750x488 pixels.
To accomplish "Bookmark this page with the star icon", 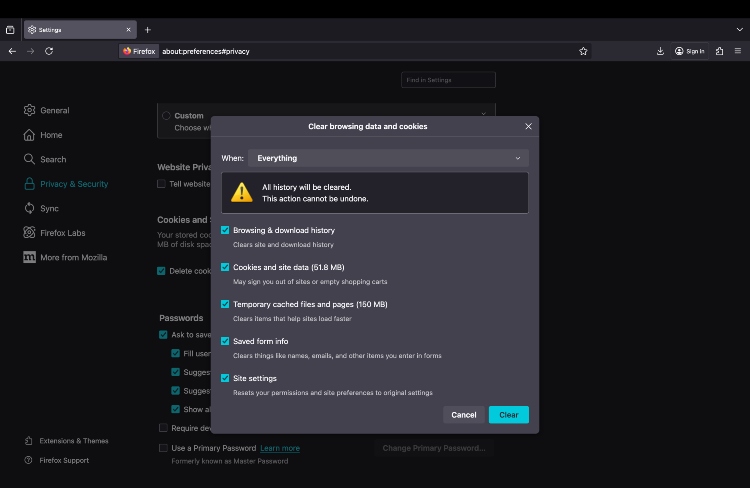I will [x=583, y=51].
